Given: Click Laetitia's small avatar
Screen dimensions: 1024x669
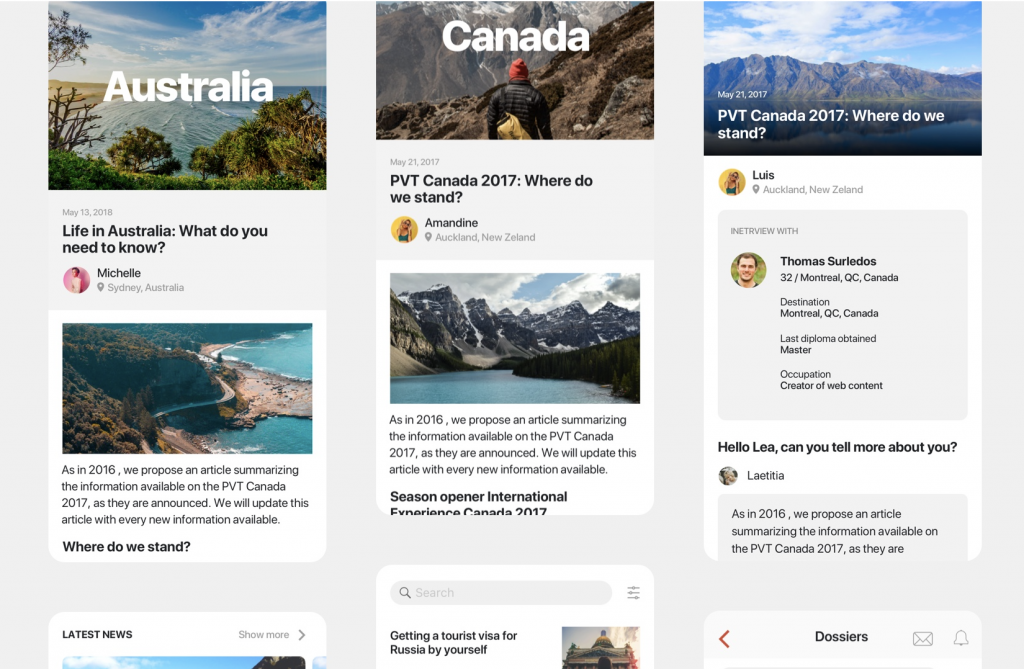Looking at the screenshot, I should [x=728, y=476].
